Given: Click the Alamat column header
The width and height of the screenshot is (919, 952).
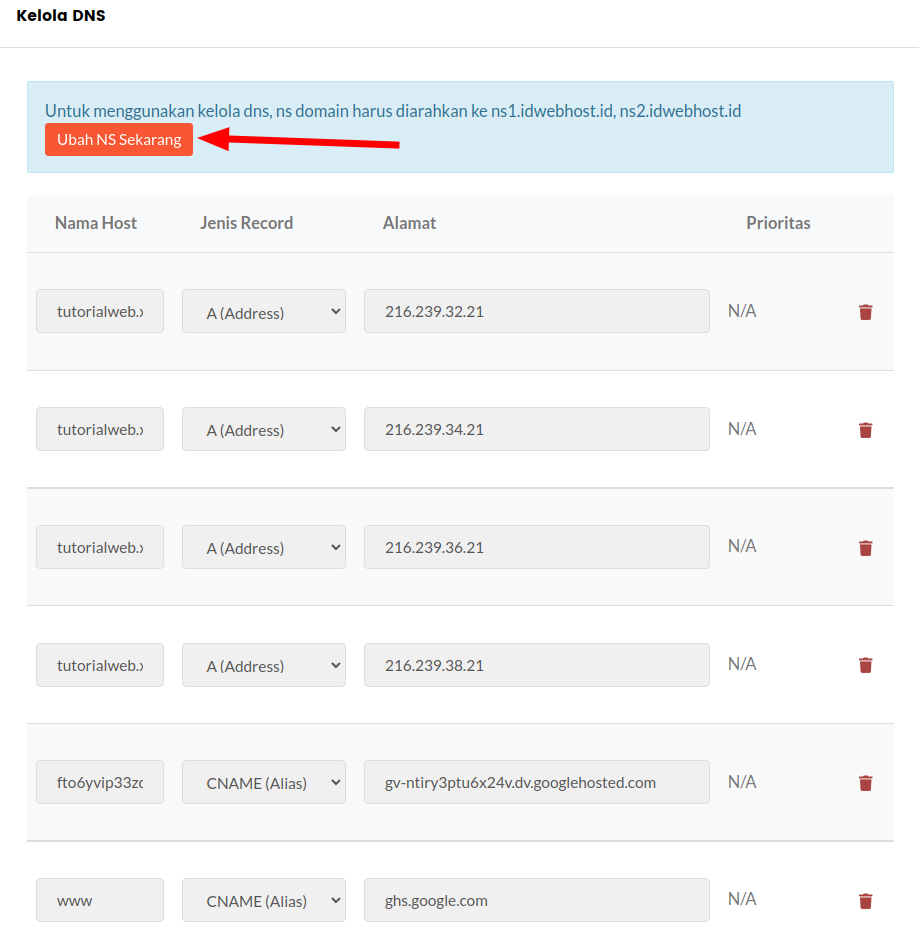Looking at the screenshot, I should pos(409,223).
